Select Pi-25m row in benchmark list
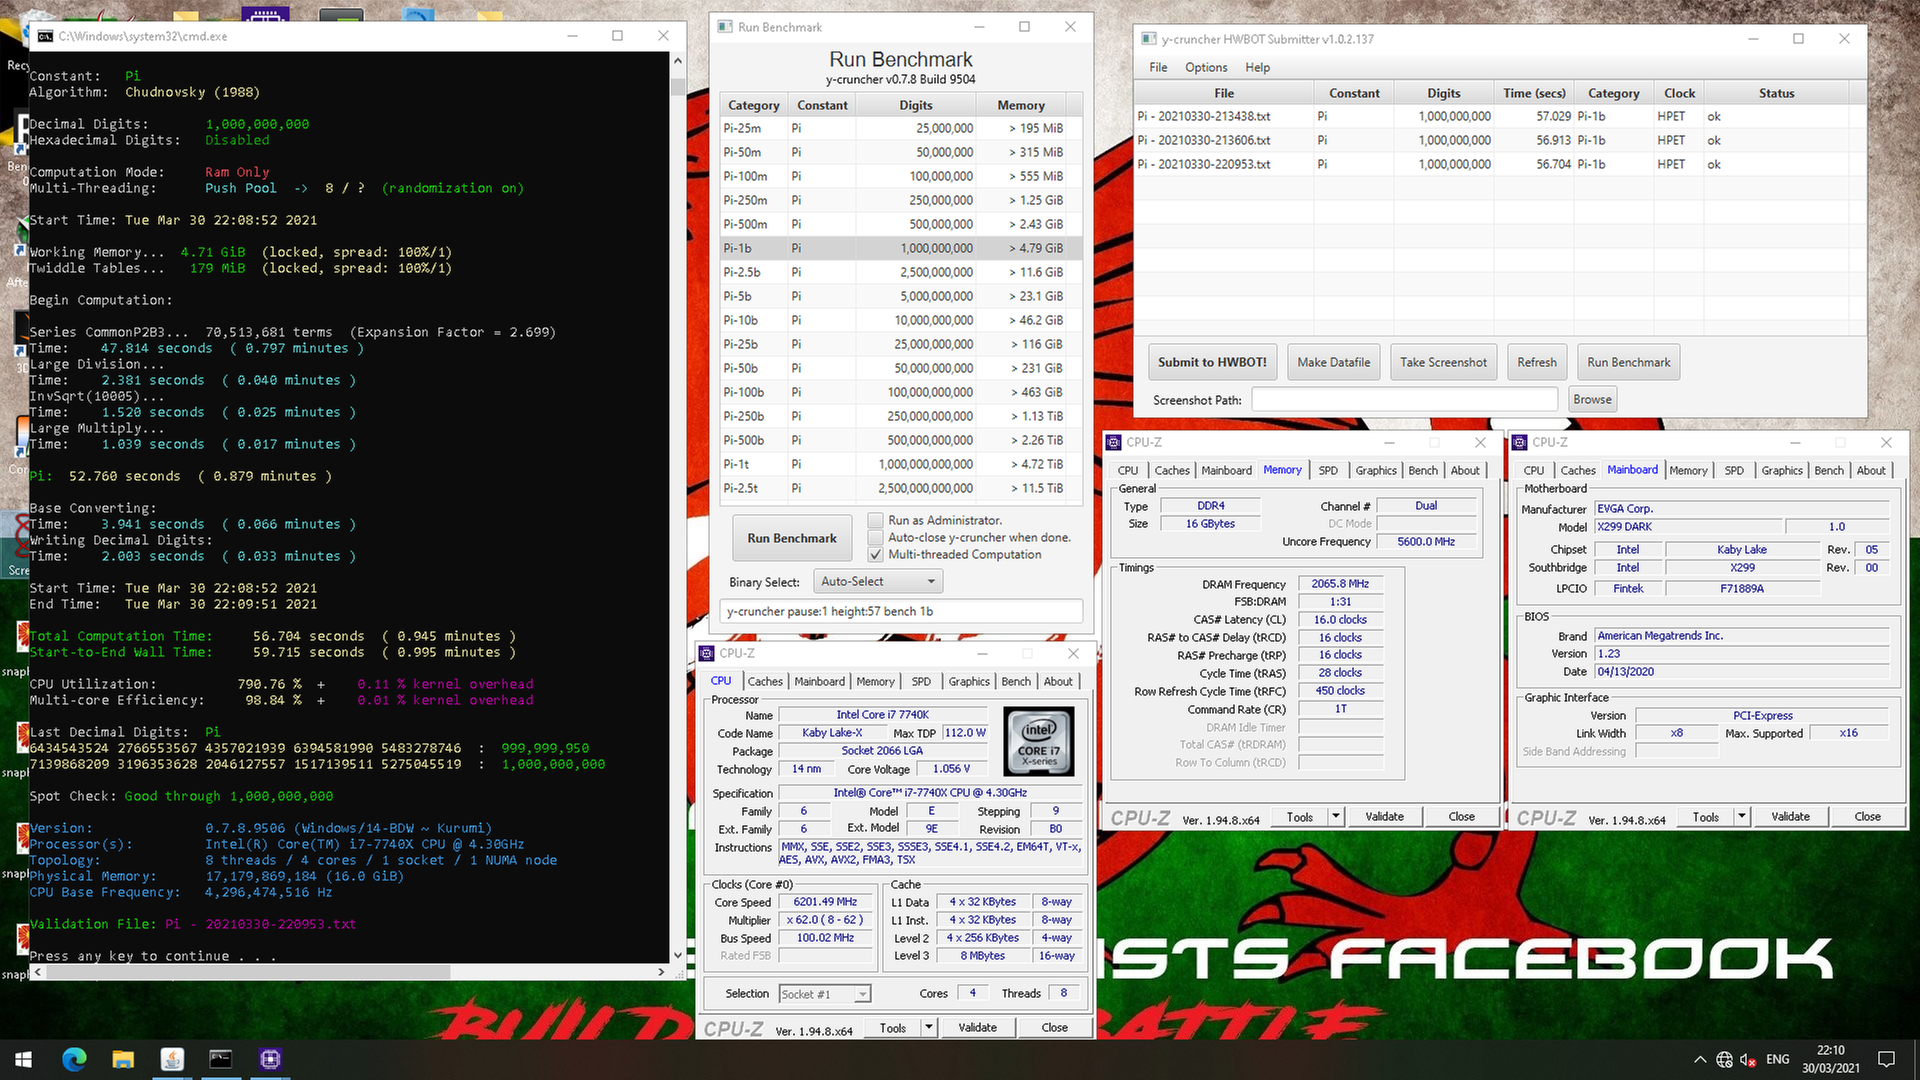Image resolution: width=1920 pixels, height=1080 pixels. point(901,128)
